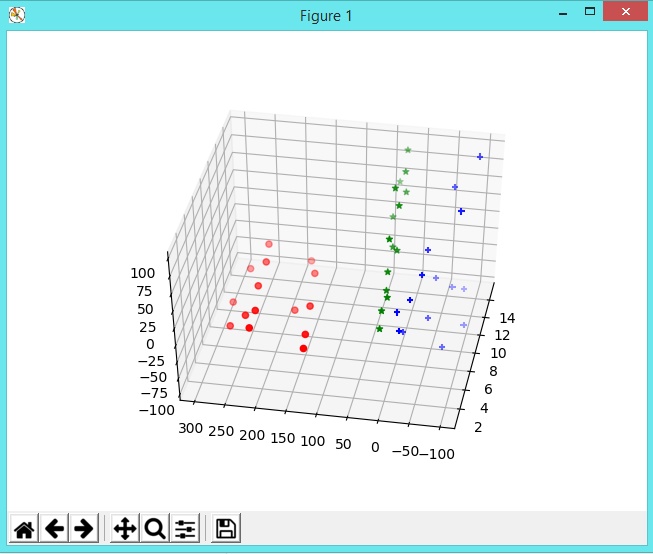Click the right axis tick label "8"
Screen dimensions: 653x554
click(x=493, y=371)
